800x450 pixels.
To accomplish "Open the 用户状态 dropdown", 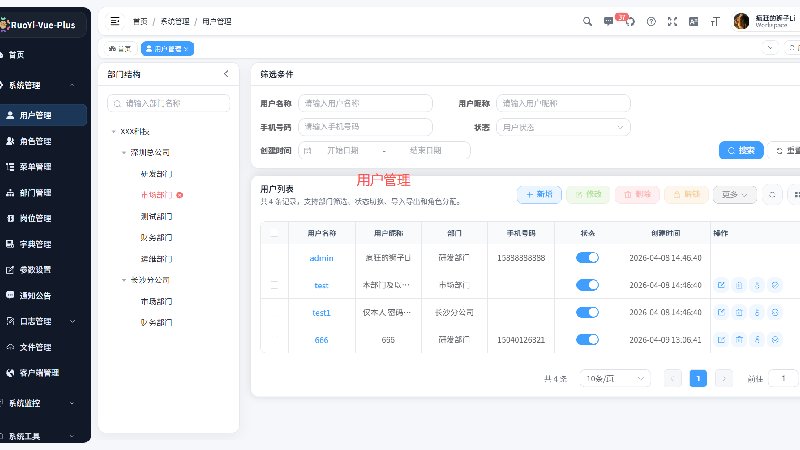I will [563, 127].
